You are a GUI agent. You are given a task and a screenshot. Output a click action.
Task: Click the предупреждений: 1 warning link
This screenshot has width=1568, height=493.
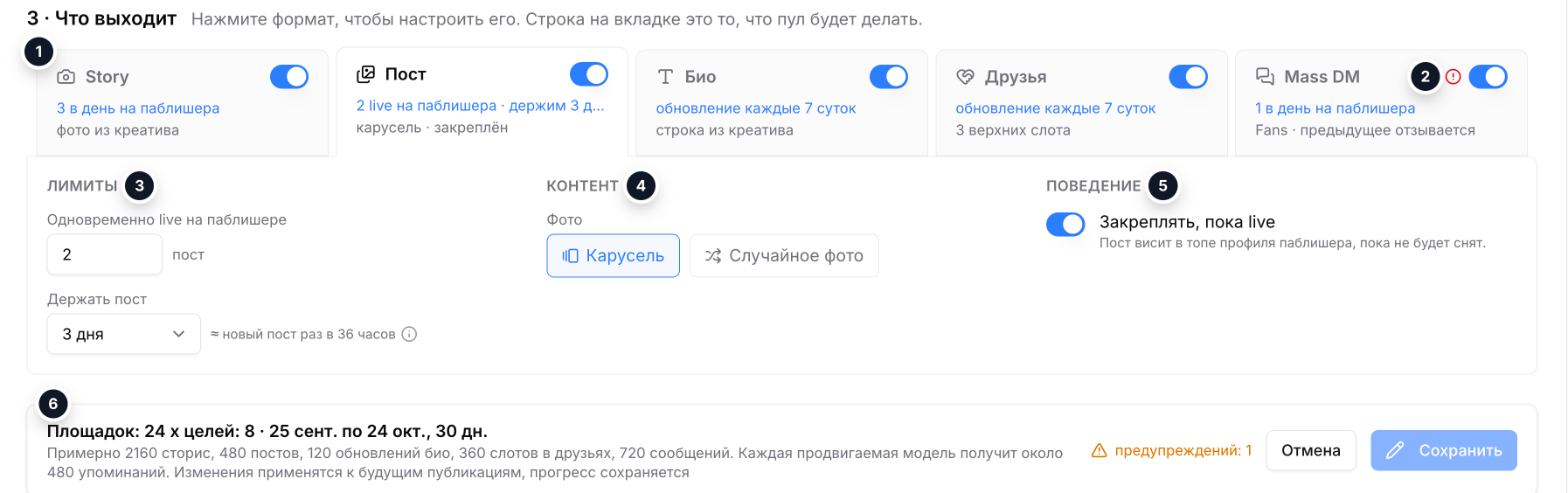[x=1172, y=451]
